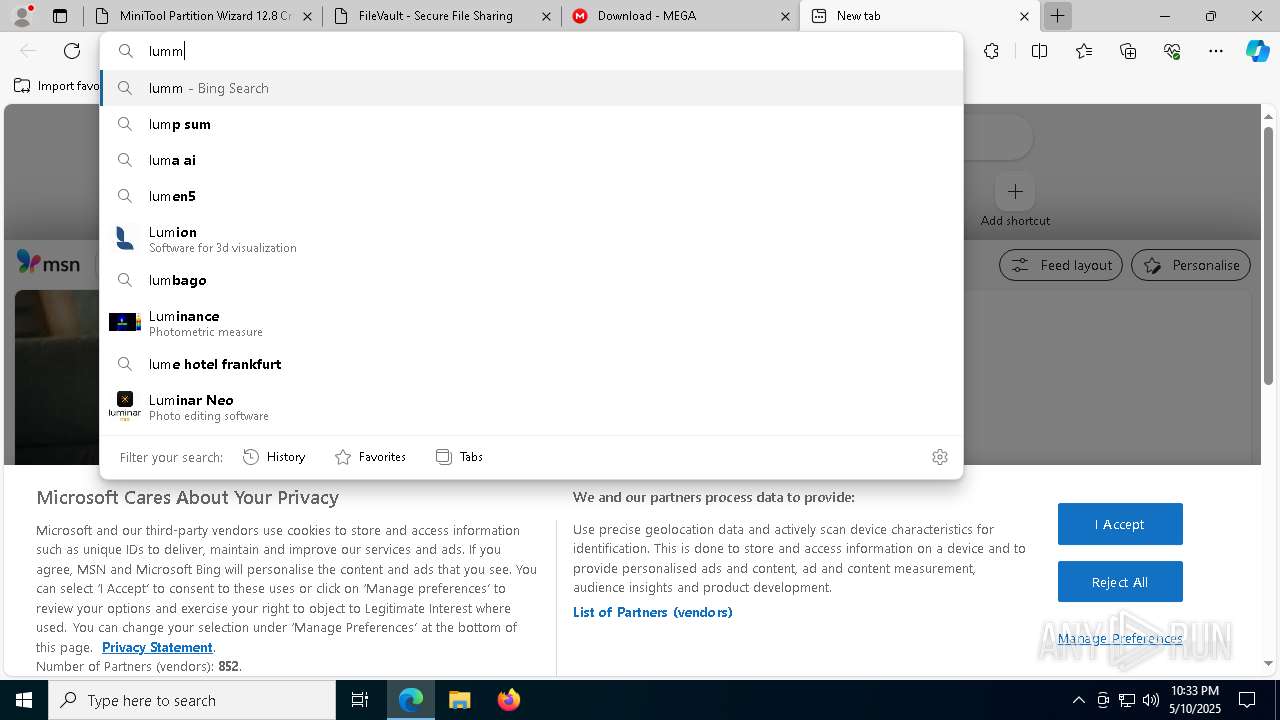This screenshot has height=720, width=1280.
Task: Choose 'lume hotel frankfurt' suggestion
Action: tap(532, 364)
